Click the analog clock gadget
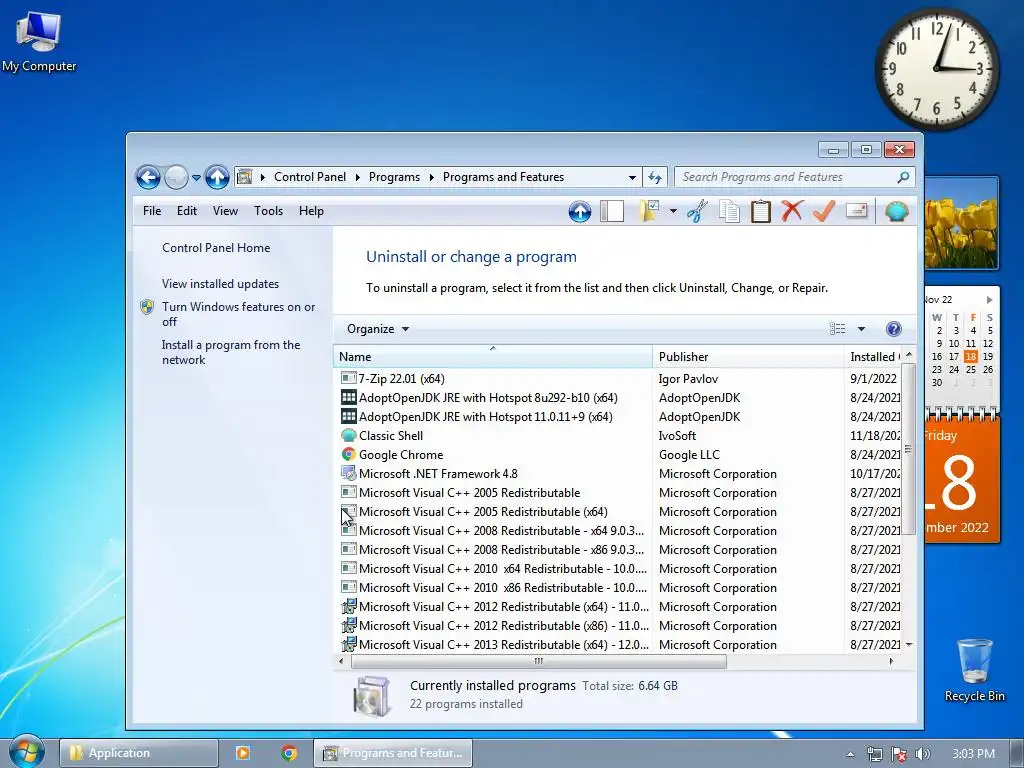Image resolution: width=1024 pixels, height=768 pixels. (x=936, y=68)
